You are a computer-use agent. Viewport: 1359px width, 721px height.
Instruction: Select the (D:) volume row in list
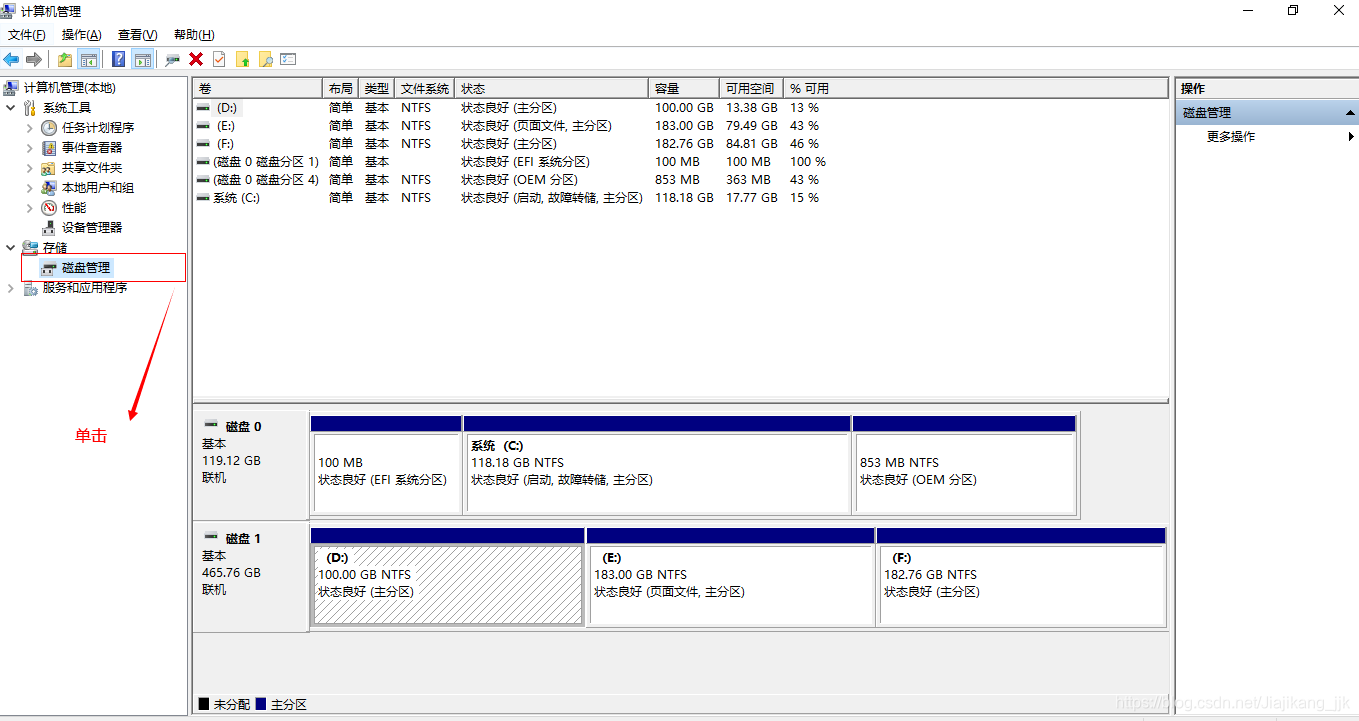click(x=680, y=108)
